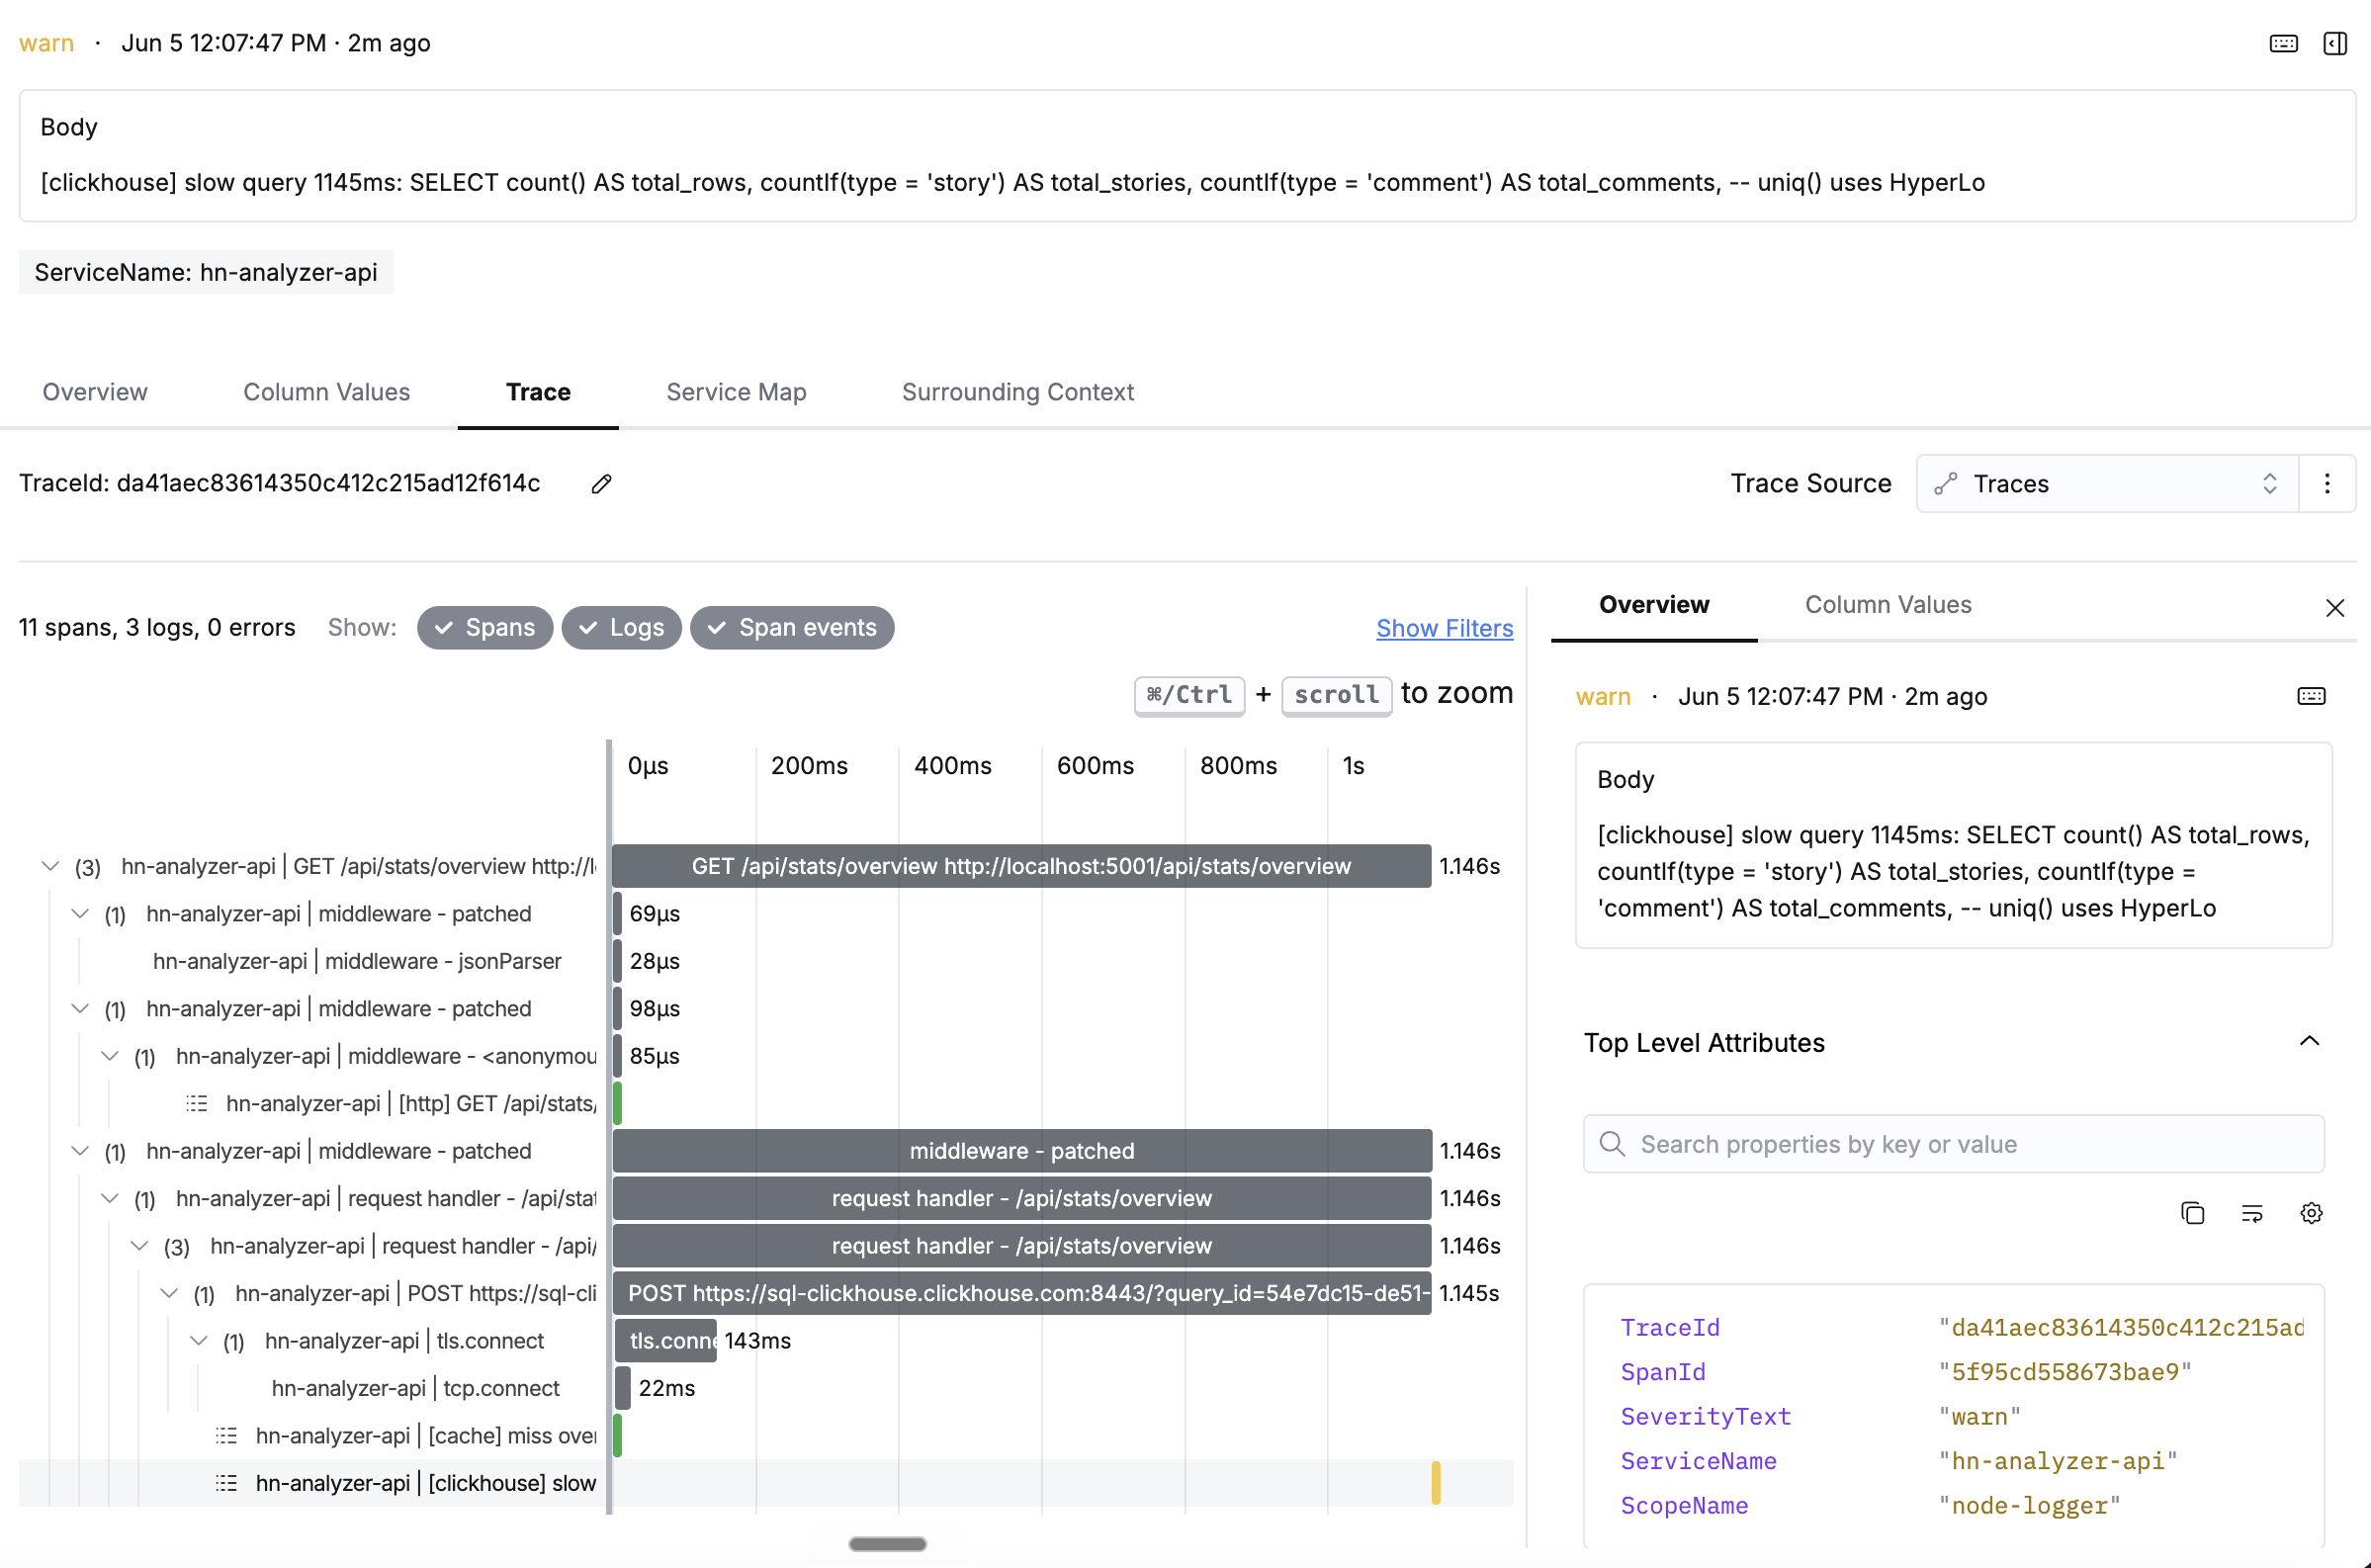
Task: Copy attributes using the copy icon
Action: pyautogui.click(x=2192, y=1213)
